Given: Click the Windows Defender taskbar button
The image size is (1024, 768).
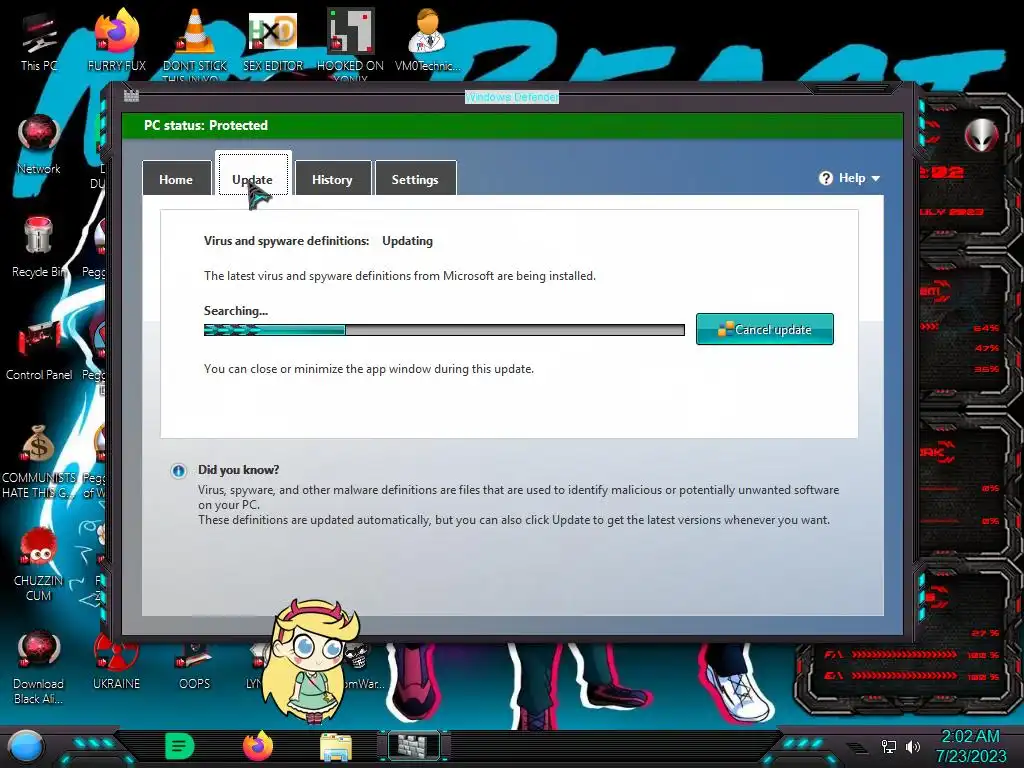Looking at the screenshot, I should 413,746.
